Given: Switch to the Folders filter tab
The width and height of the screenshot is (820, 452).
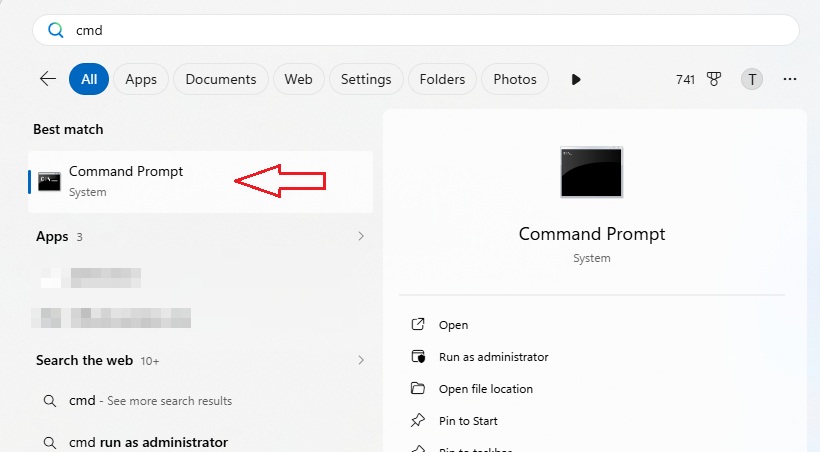Looking at the screenshot, I should tap(442, 79).
